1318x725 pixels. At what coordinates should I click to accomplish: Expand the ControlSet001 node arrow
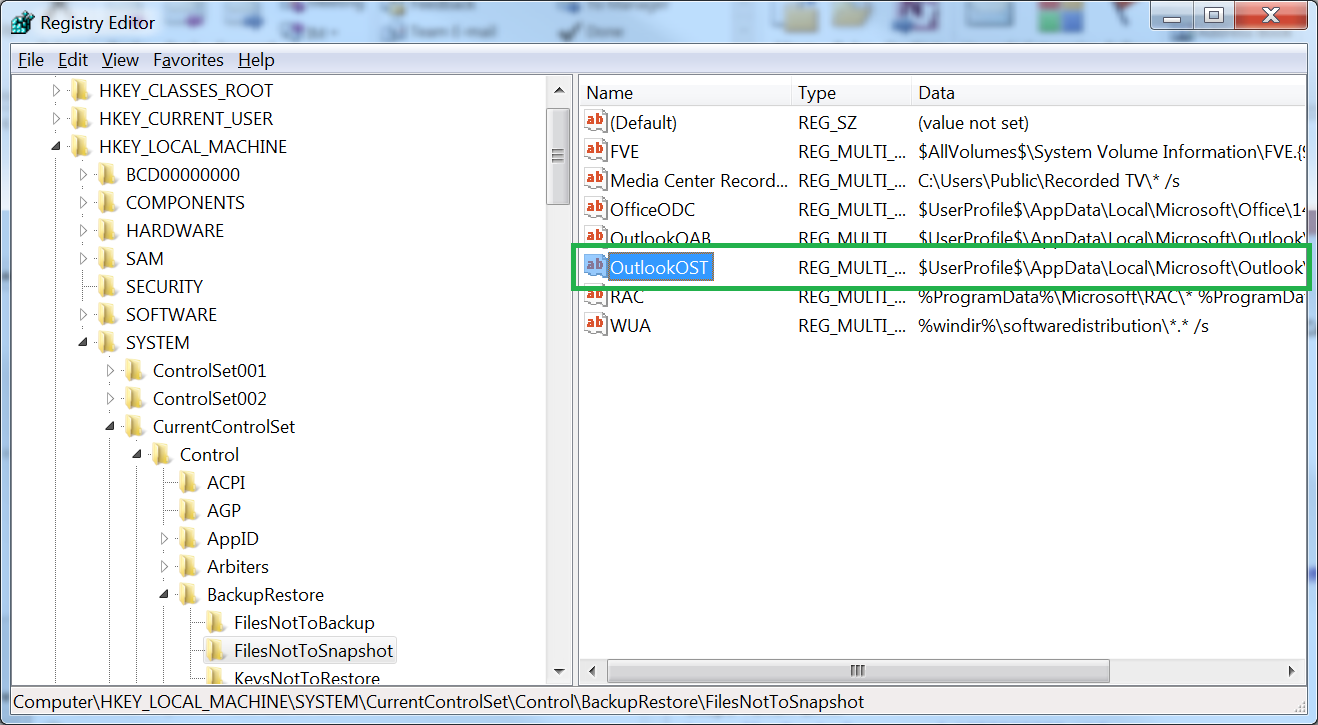110,371
